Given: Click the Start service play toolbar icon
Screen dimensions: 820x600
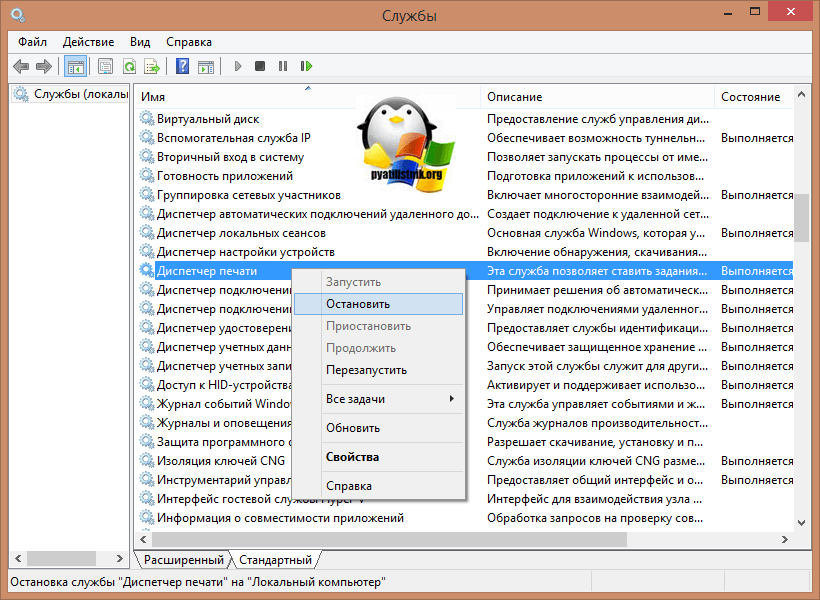Looking at the screenshot, I should tap(238, 67).
